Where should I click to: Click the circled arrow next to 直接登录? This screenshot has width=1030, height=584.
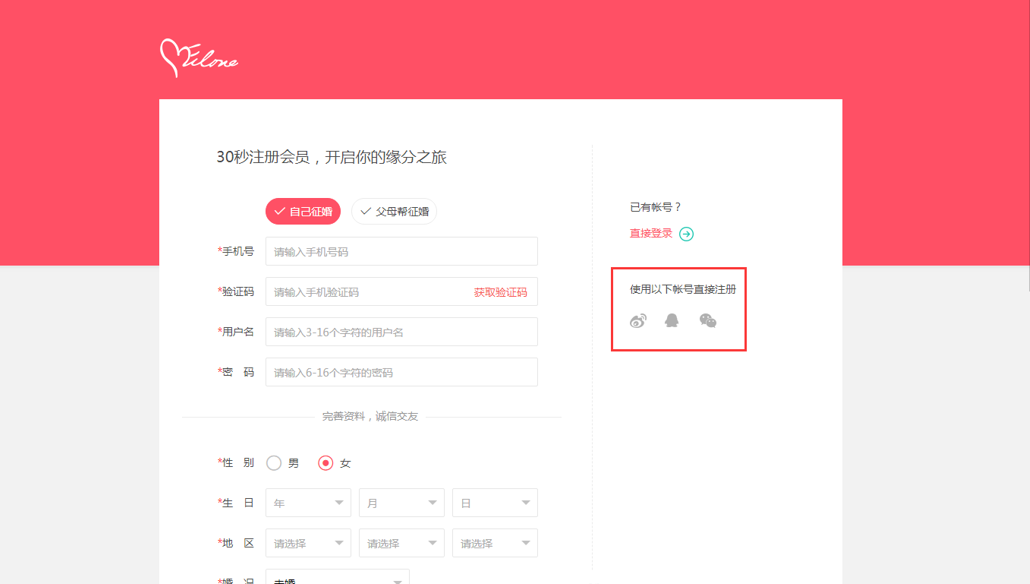pyautogui.click(x=686, y=234)
